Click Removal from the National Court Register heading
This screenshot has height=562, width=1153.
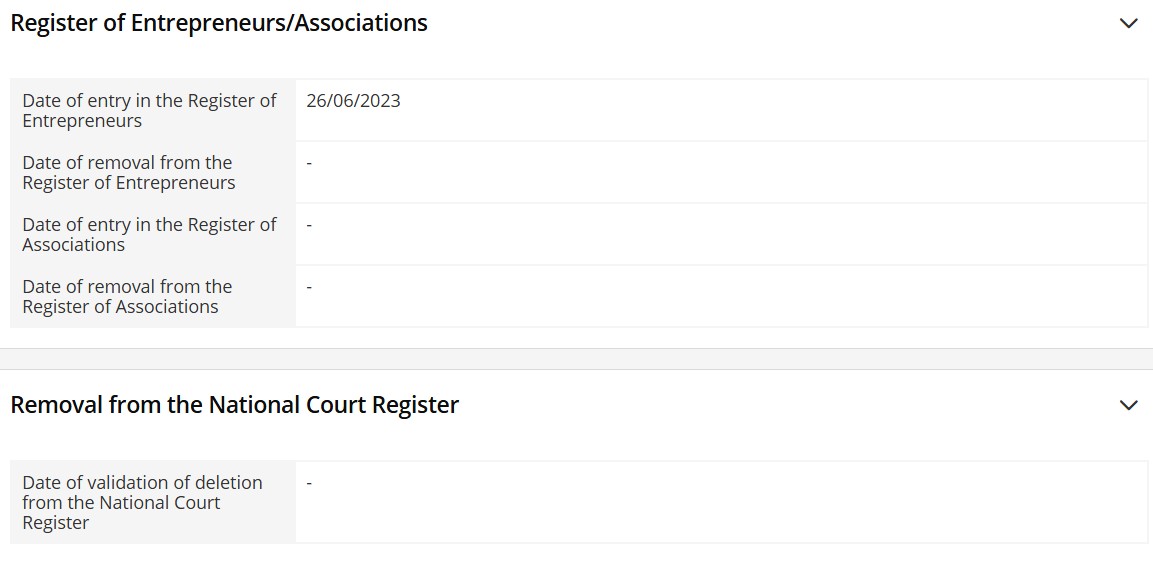coord(234,405)
